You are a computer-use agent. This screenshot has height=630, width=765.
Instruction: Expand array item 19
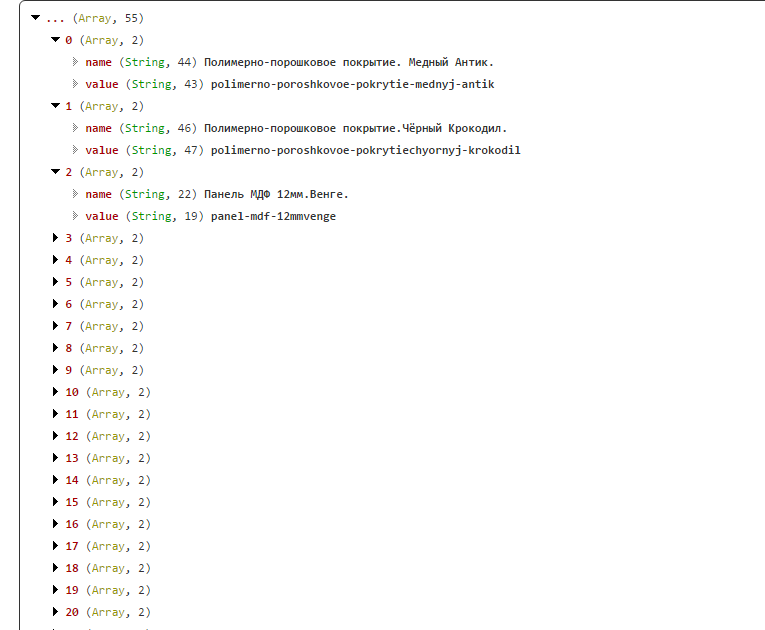(x=56, y=589)
